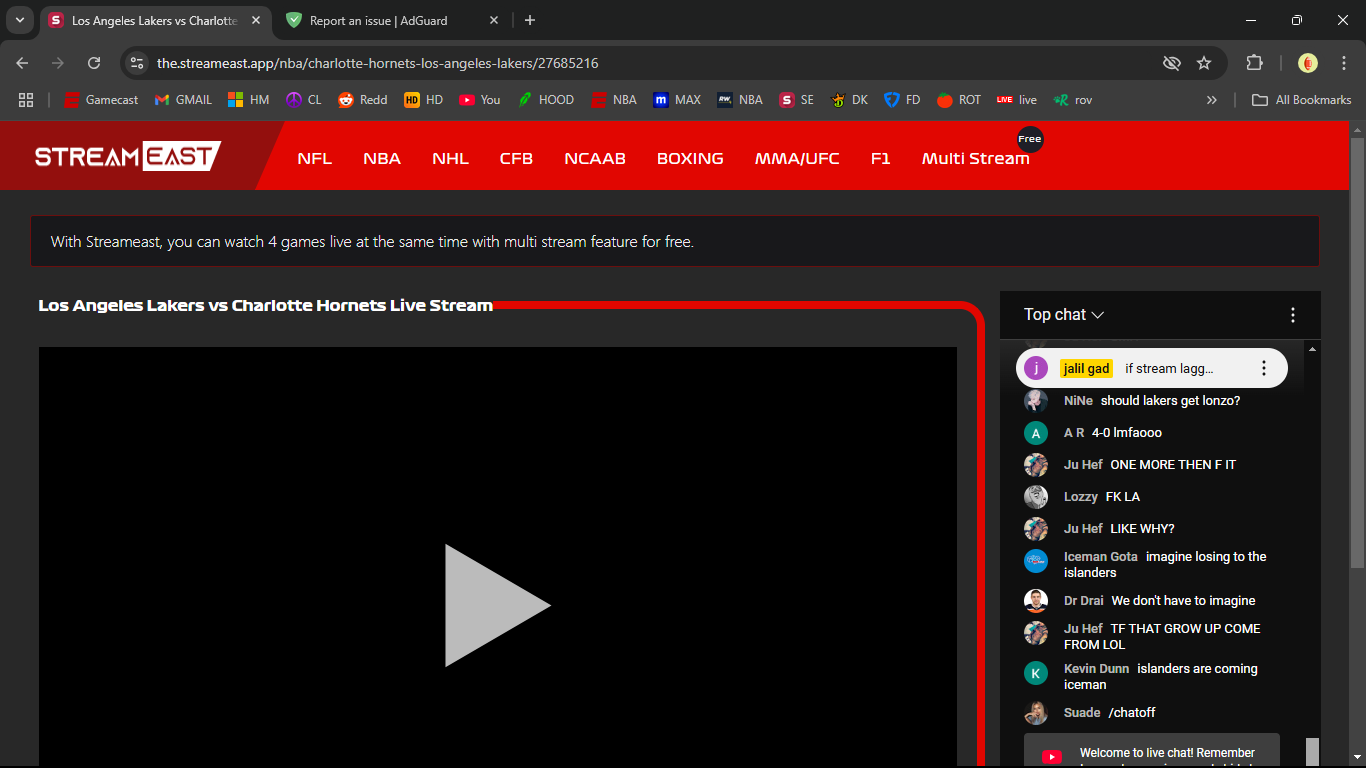Open the DK bookmark
The image size is (1366, 768).
point(849,100)
